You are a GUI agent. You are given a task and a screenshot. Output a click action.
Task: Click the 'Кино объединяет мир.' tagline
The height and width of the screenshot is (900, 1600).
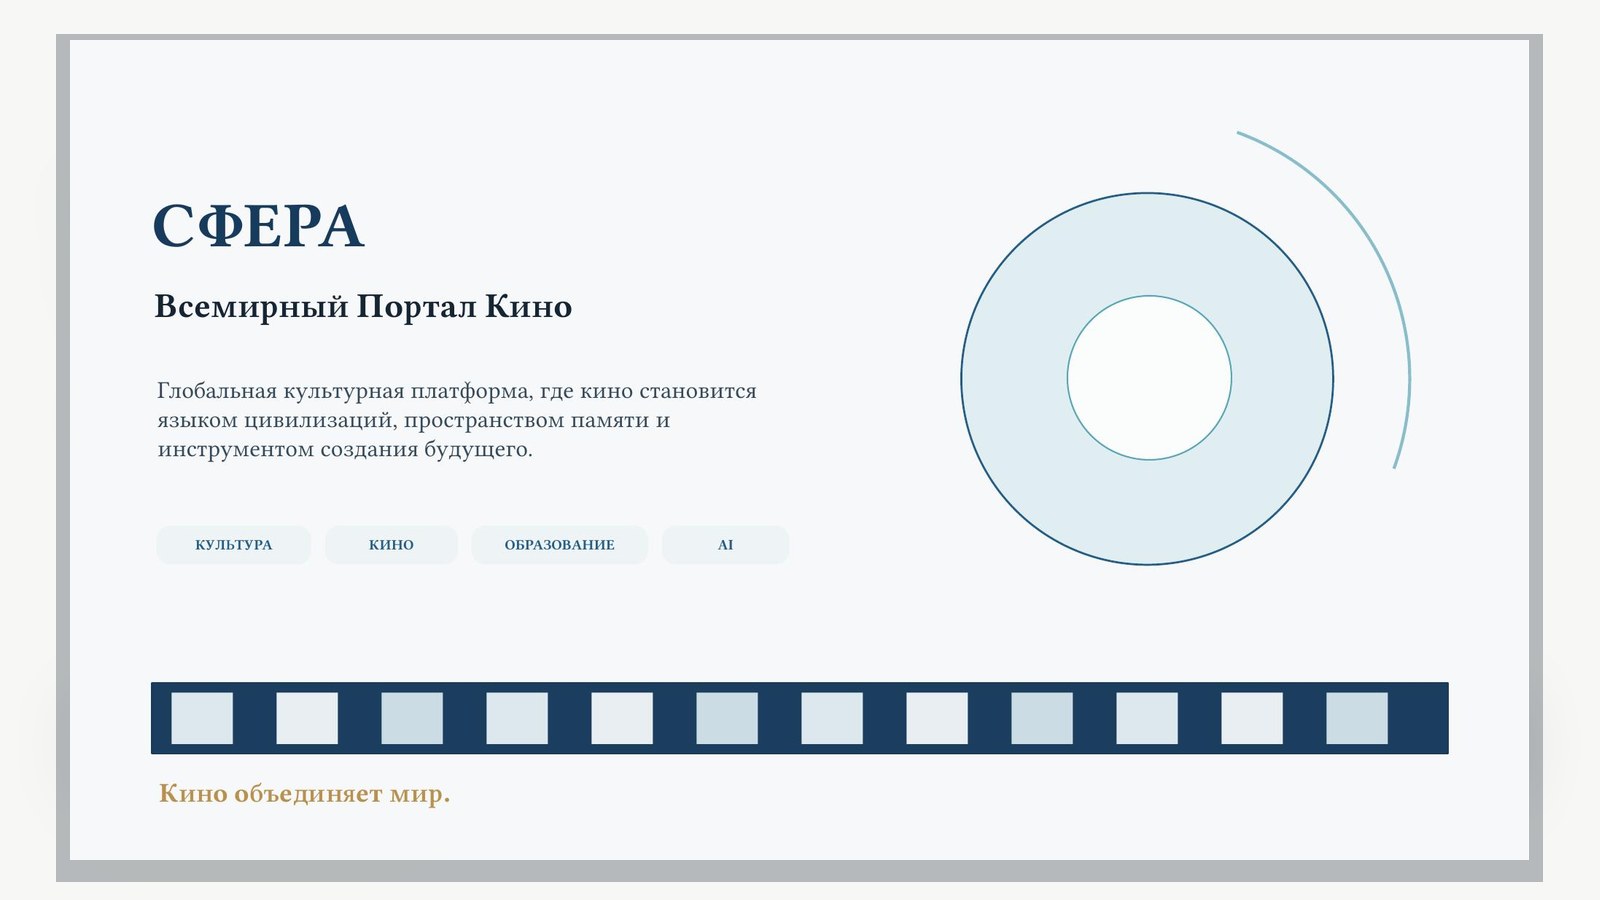(304, 794)
